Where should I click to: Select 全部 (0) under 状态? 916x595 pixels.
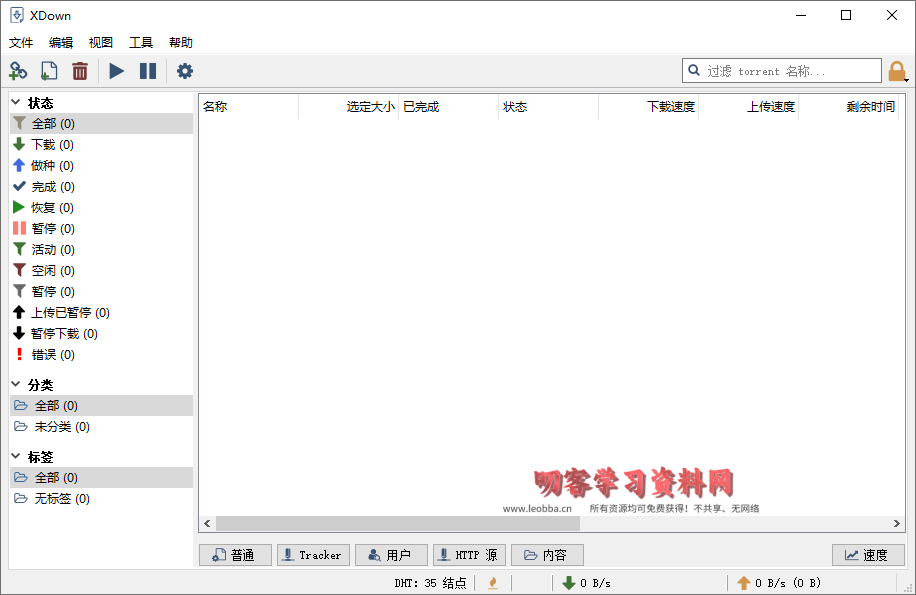pos(102,124)
